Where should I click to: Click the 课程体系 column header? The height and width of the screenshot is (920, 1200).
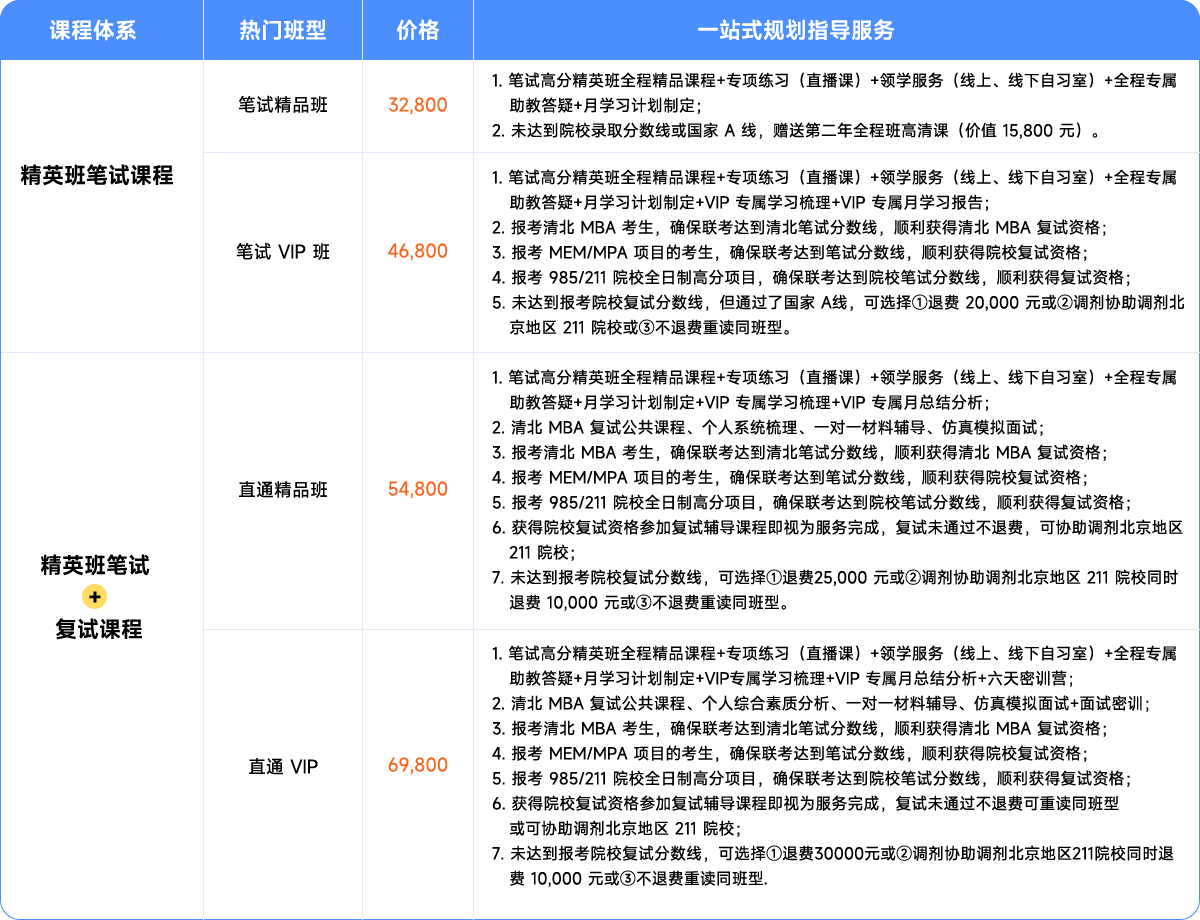(93, 30)
